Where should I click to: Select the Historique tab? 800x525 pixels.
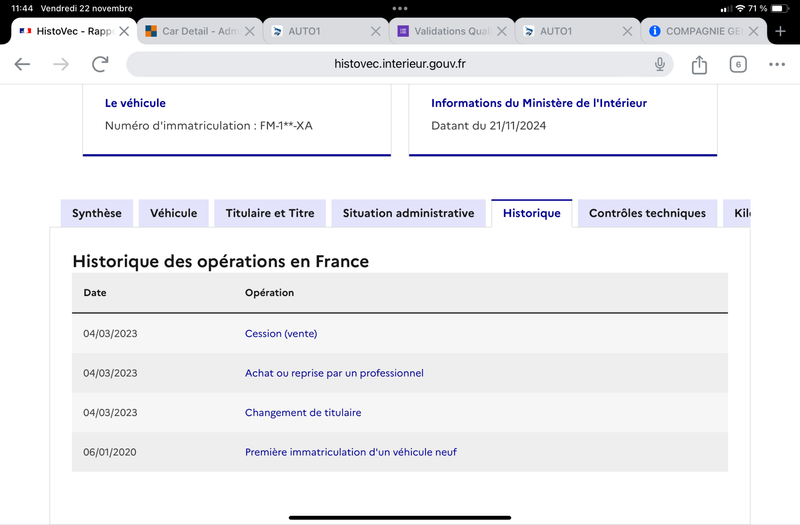532,213
